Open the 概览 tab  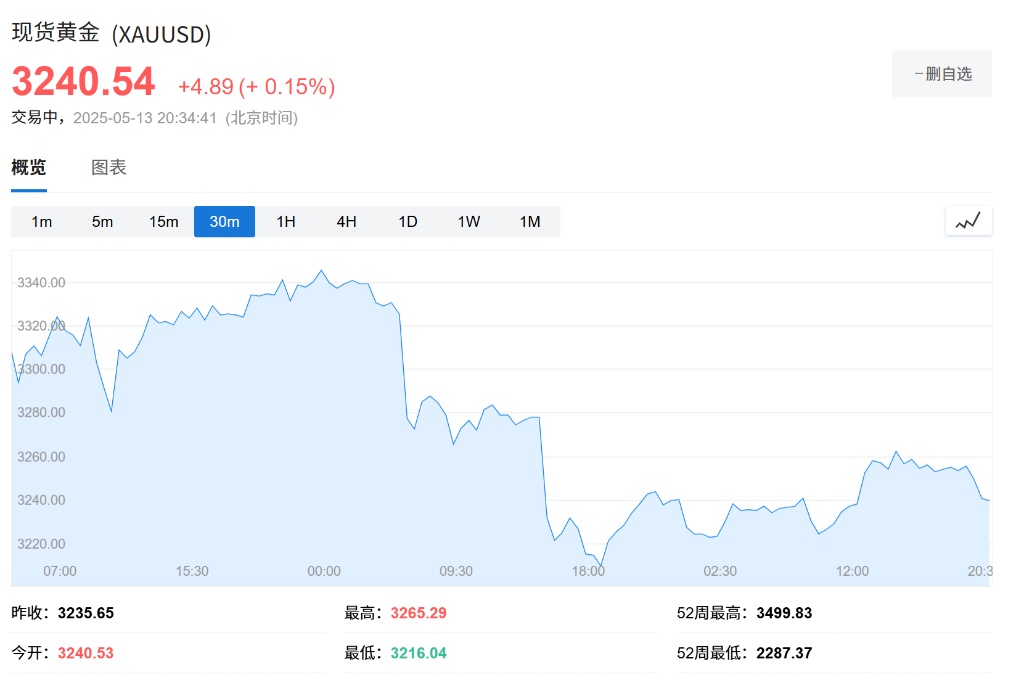pos(29,168)
